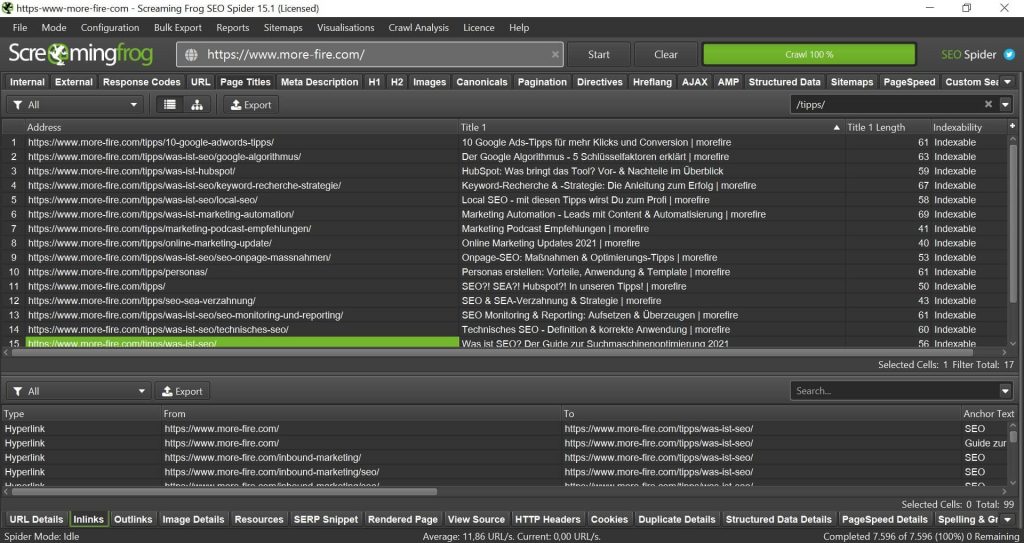Switch to the Images tab
The height and width of the screenshot is (543, 1024).
(429, 82)
